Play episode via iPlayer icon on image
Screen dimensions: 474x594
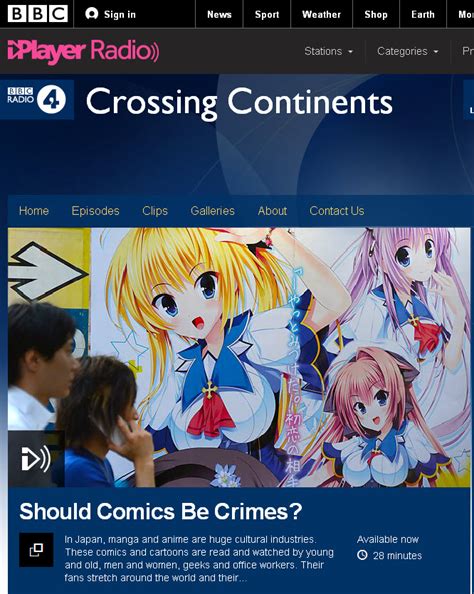[36, 459]
